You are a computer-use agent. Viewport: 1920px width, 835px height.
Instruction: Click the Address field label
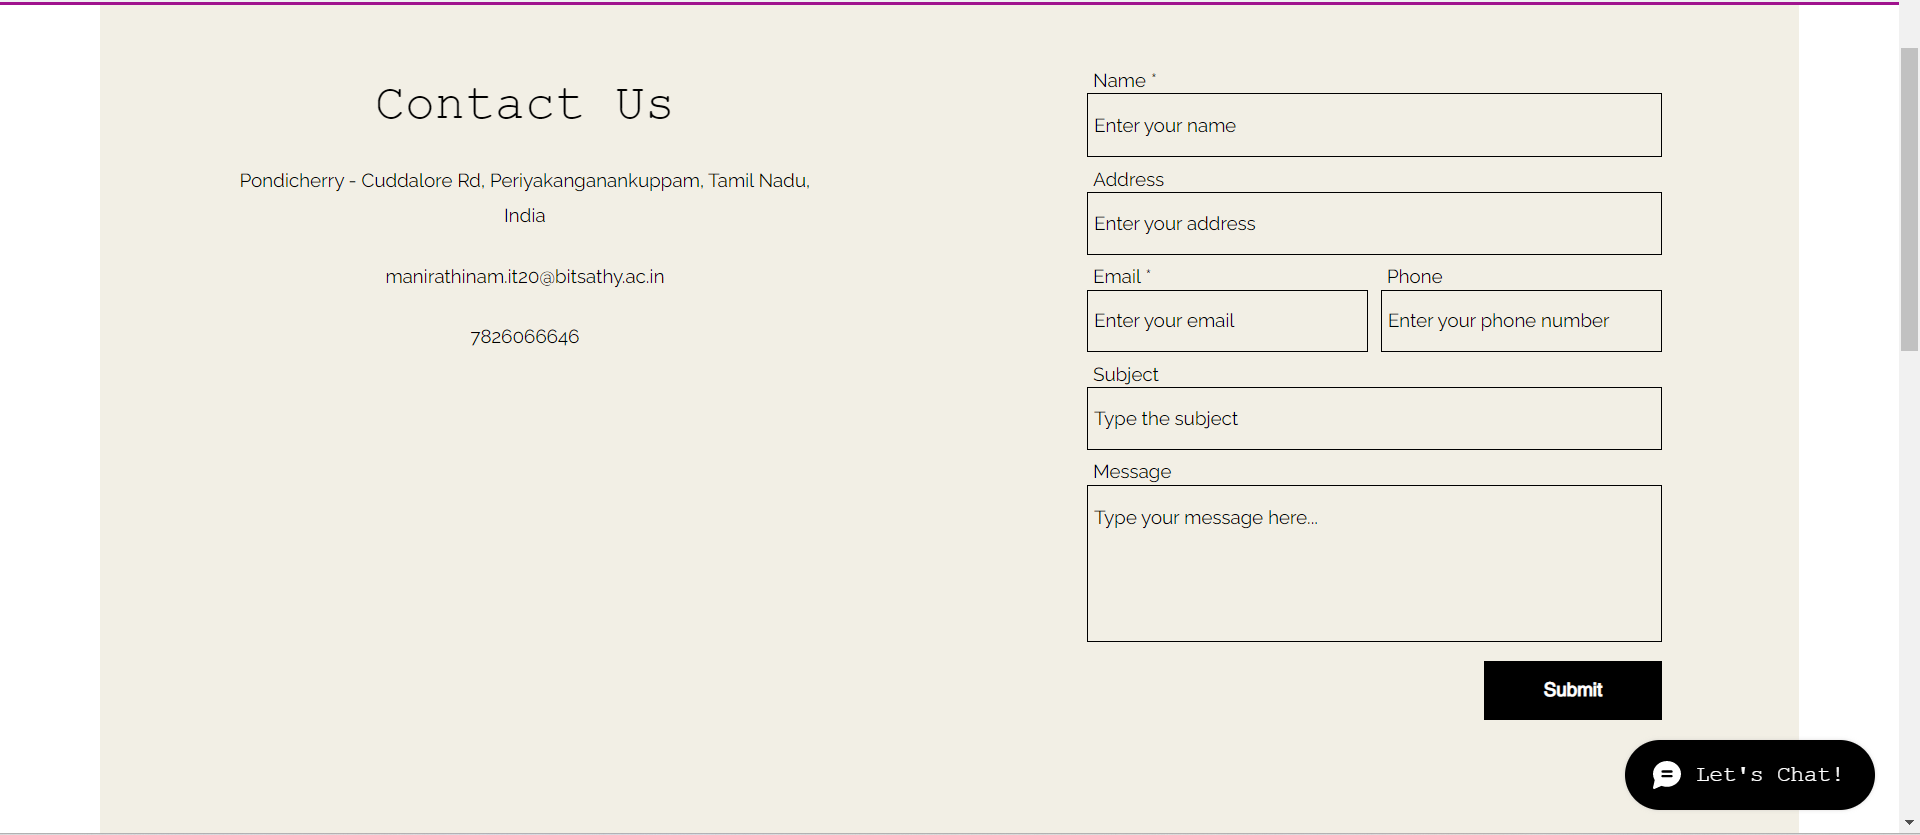point(1128,180)
